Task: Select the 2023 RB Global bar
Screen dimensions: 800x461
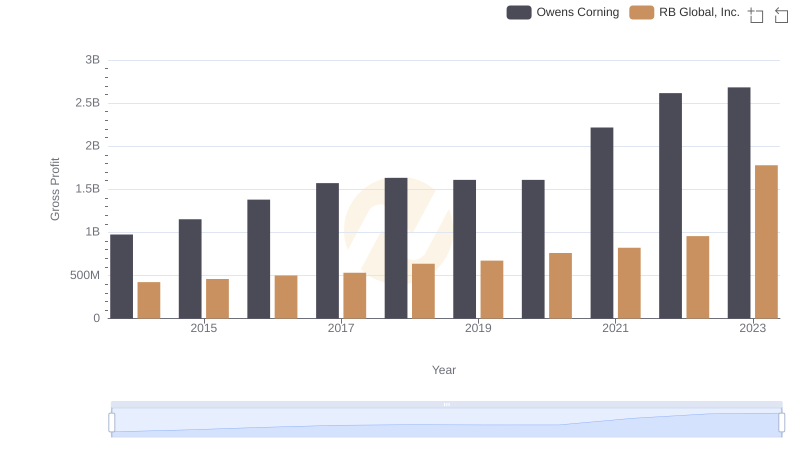Action: click(x=766, y=242)
